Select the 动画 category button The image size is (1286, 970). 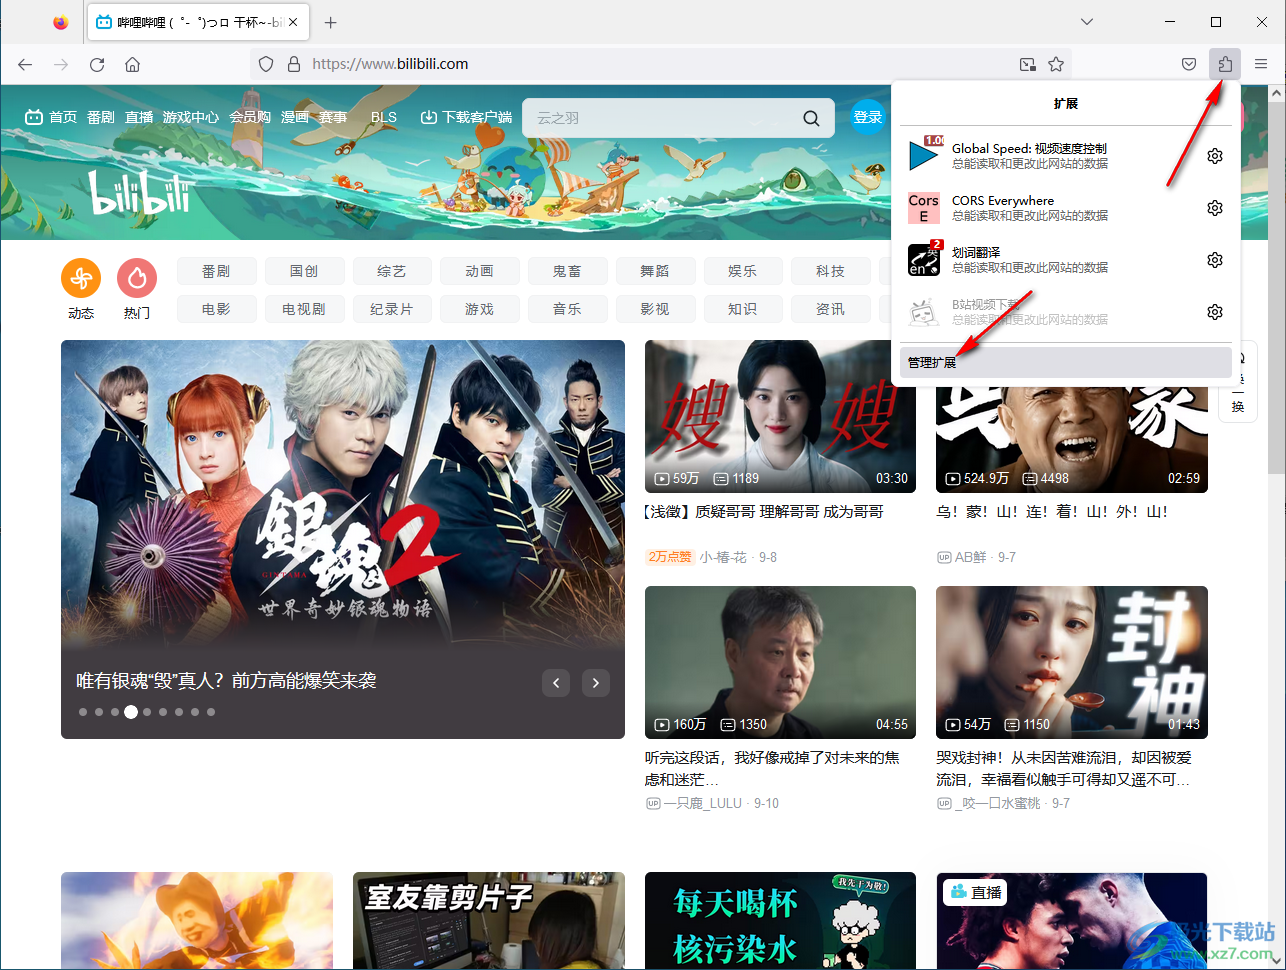point(479,271)
